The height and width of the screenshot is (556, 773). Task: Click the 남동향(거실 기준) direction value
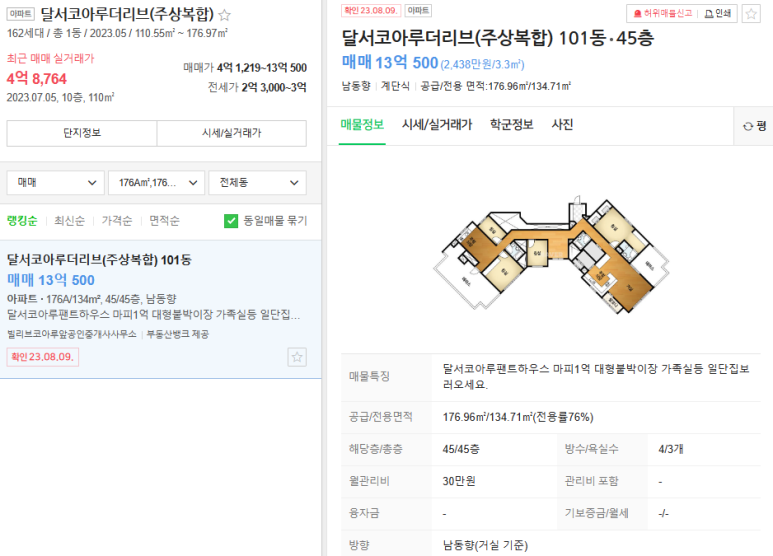(485, 546)
